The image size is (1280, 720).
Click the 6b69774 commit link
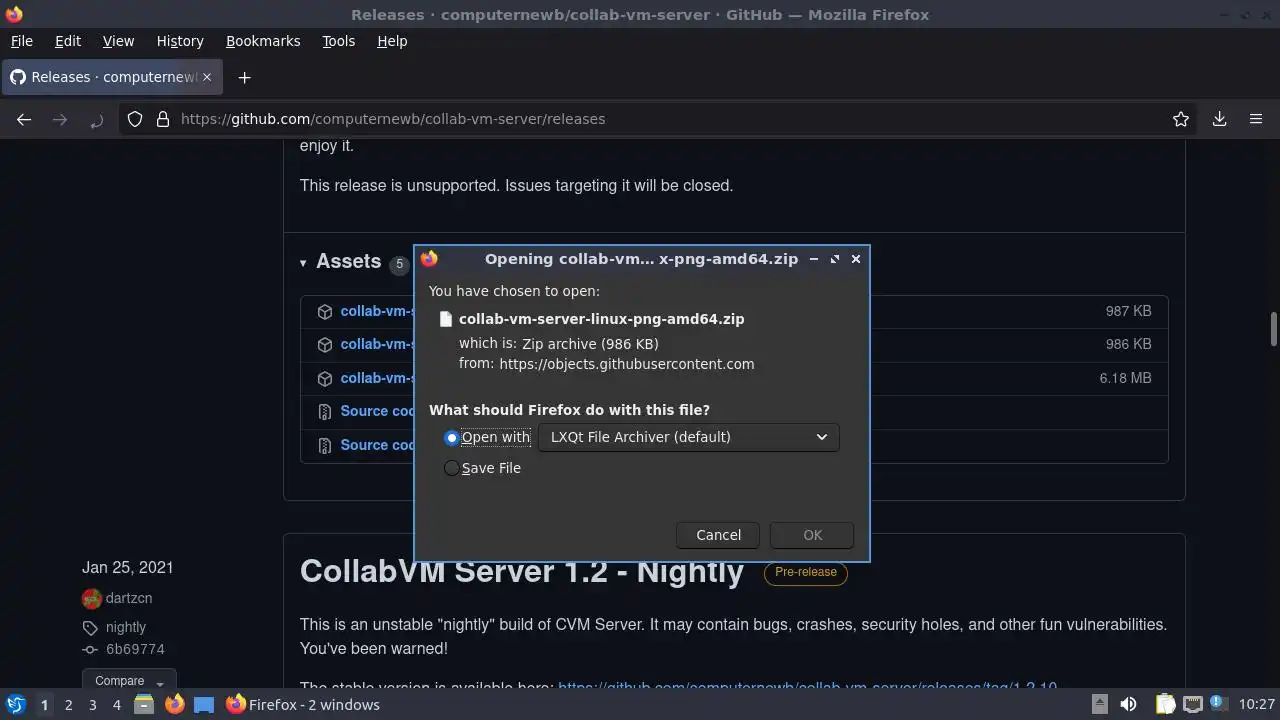click(135, 649)
